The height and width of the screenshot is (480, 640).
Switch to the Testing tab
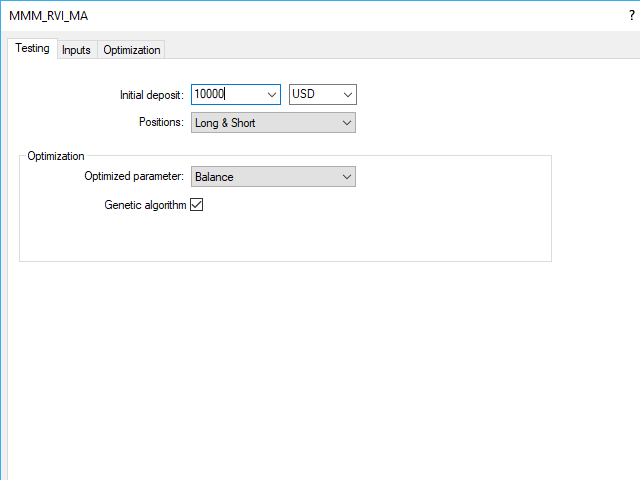pos(32,49)
